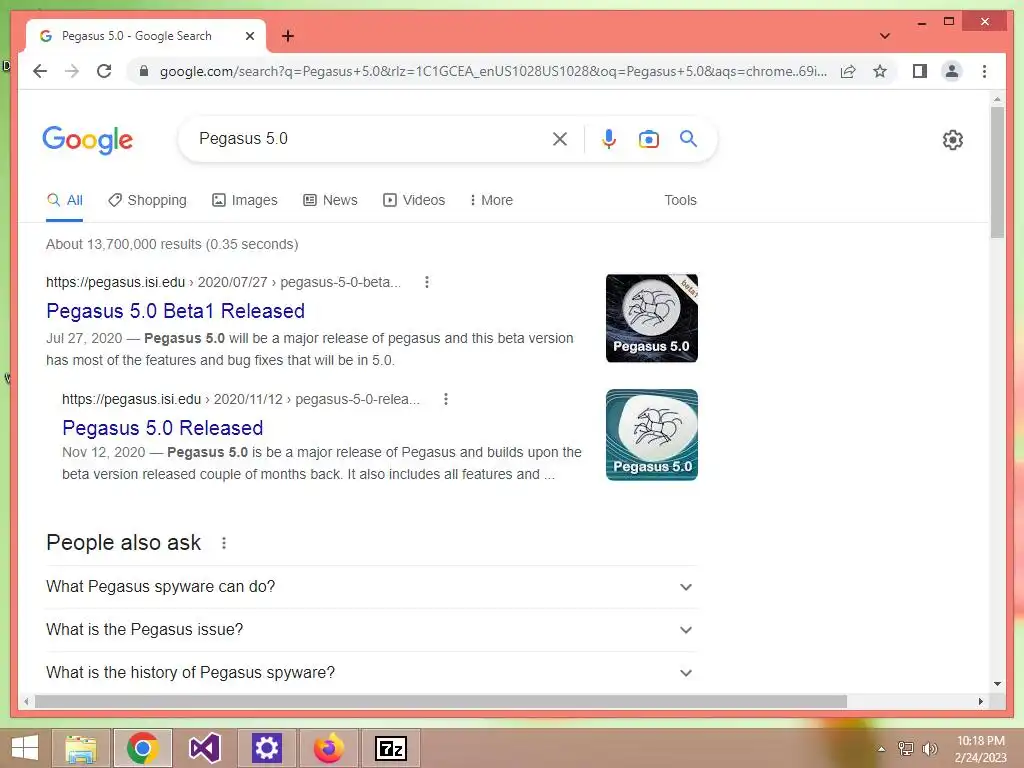Open Visual Studio from taskbar
The height and width of the screenshot is (768, 1024).
pos(204,748)
